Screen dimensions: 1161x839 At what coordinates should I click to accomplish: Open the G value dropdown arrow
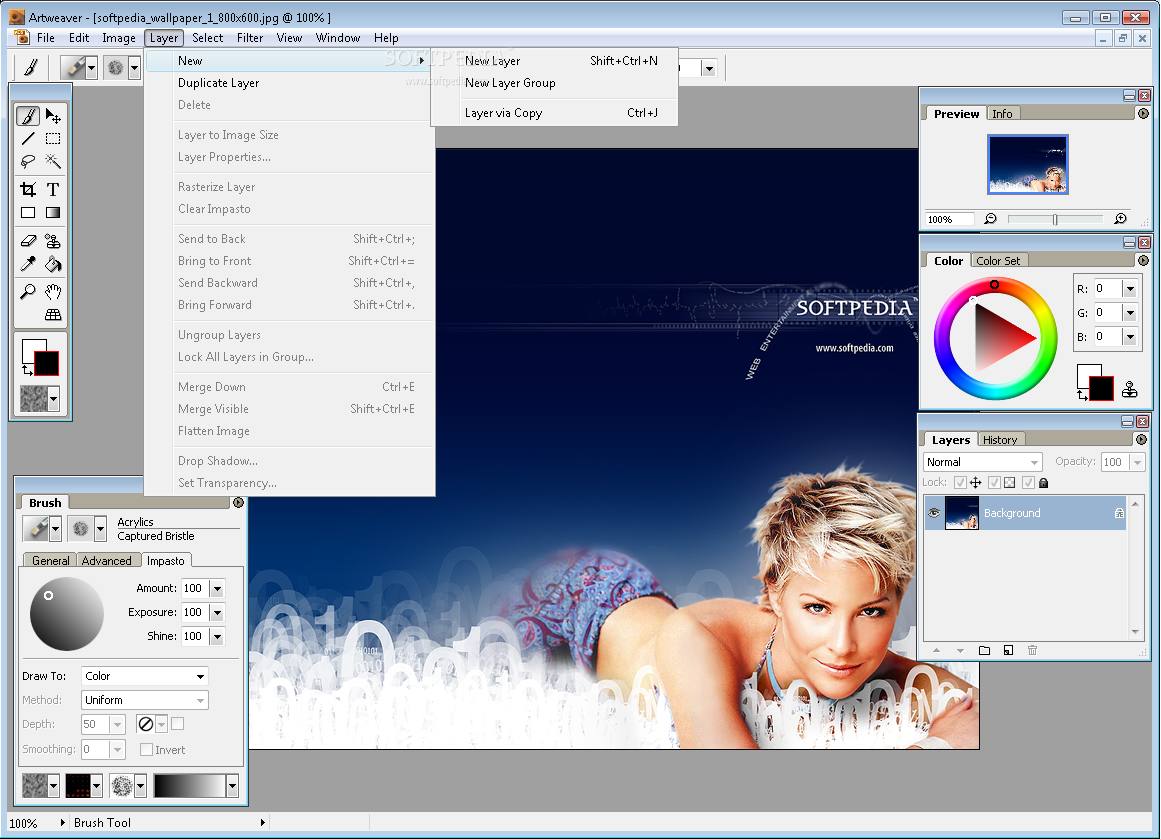pyautogui.click(x=1130, y=312)
